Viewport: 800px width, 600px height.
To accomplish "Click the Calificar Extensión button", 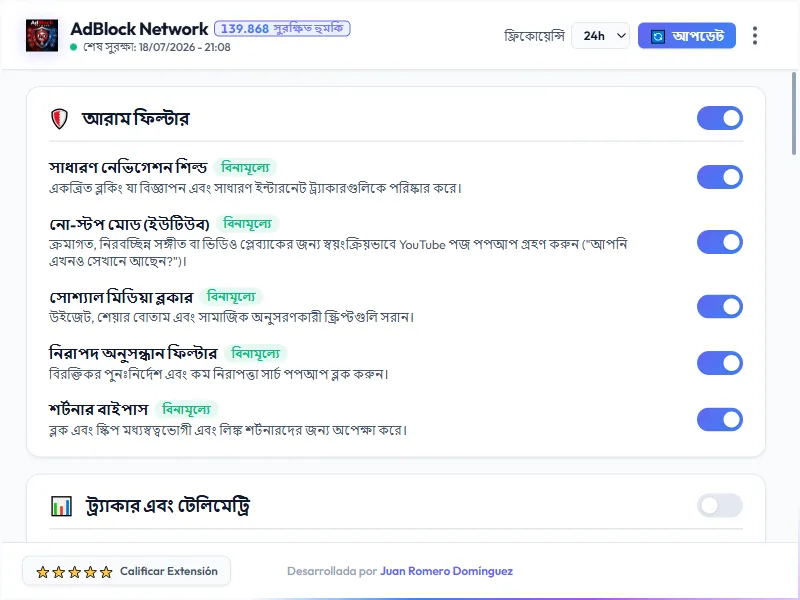I will click(127, 571).
